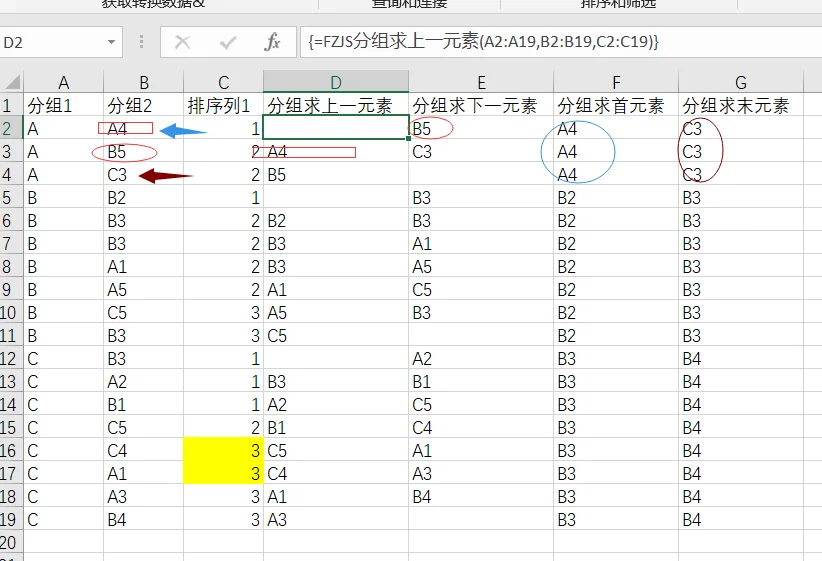This screenshot has width=822, height=561.
Task: Click cell with header '分组1'
Action: click(x=63, y=106)
